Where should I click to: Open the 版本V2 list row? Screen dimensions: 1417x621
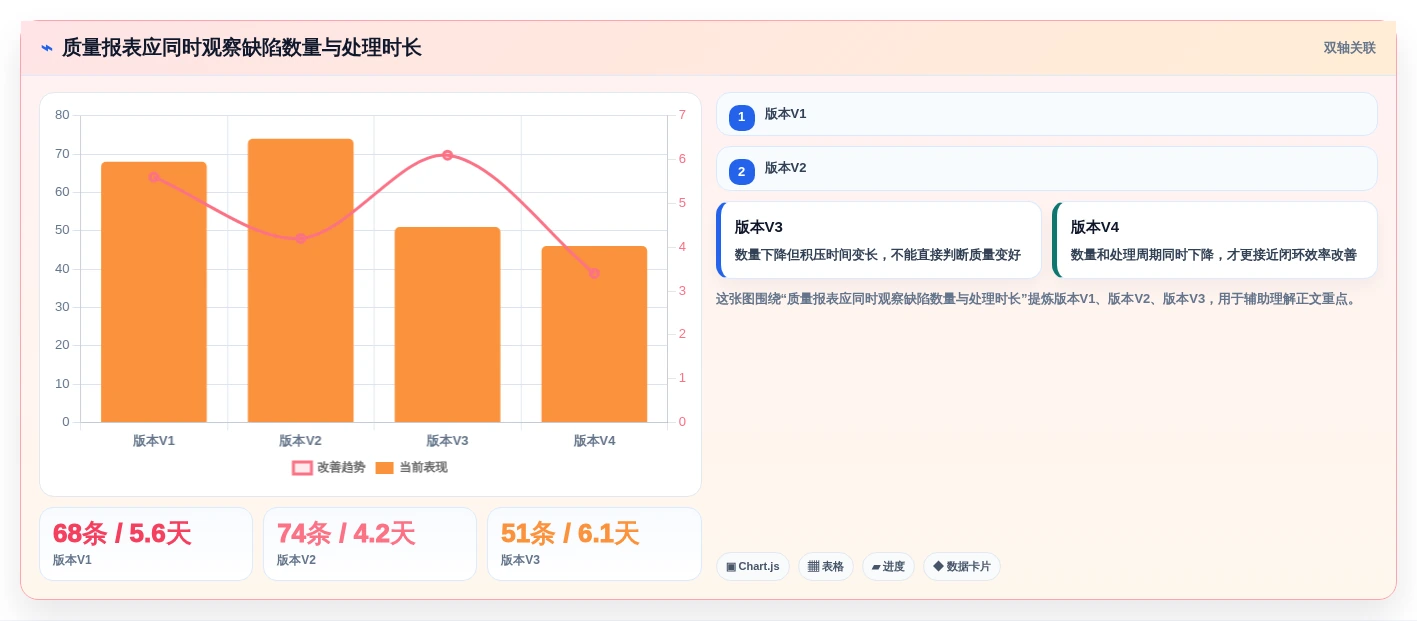(x=1047, y=168)
